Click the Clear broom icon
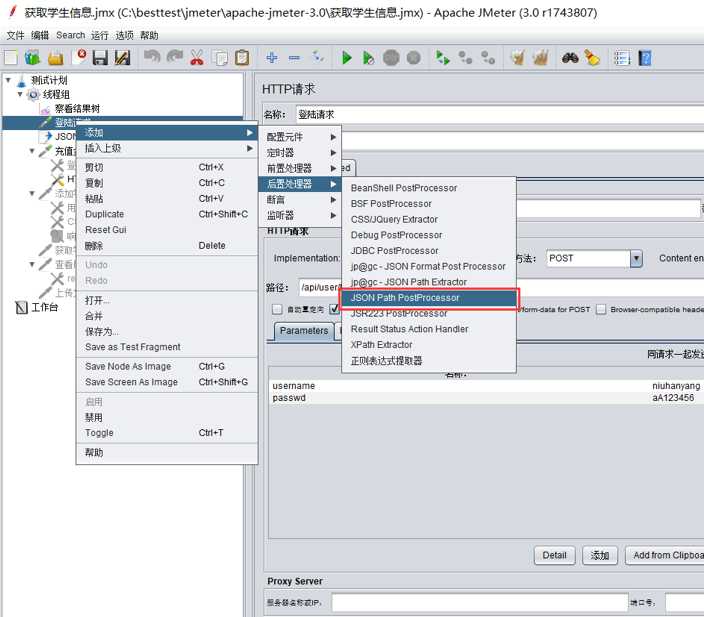 (518, 58)
